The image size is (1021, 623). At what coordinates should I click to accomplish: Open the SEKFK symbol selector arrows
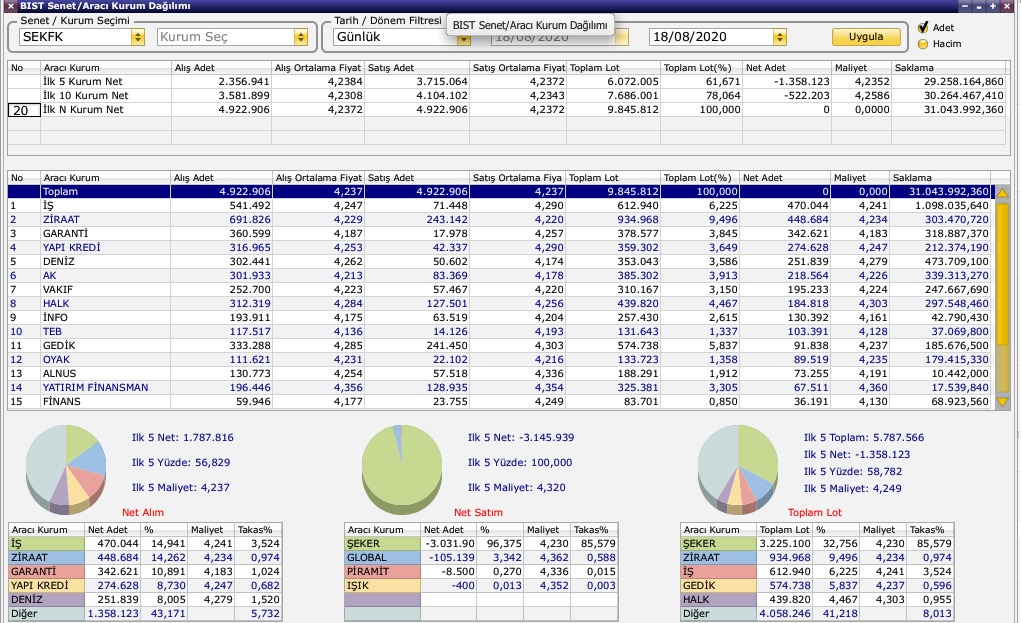137,37
